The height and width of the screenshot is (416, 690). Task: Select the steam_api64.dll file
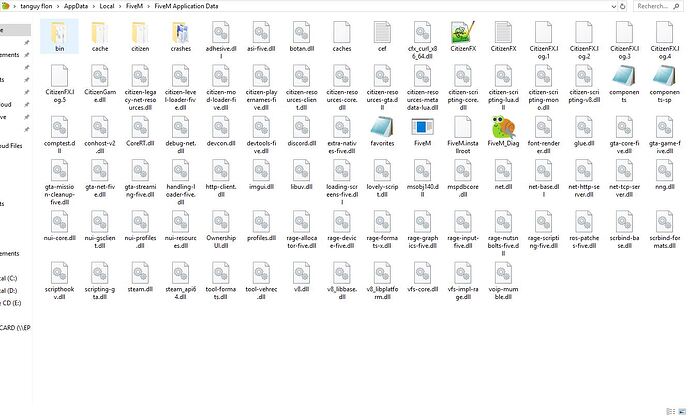[x=180, y=281]
